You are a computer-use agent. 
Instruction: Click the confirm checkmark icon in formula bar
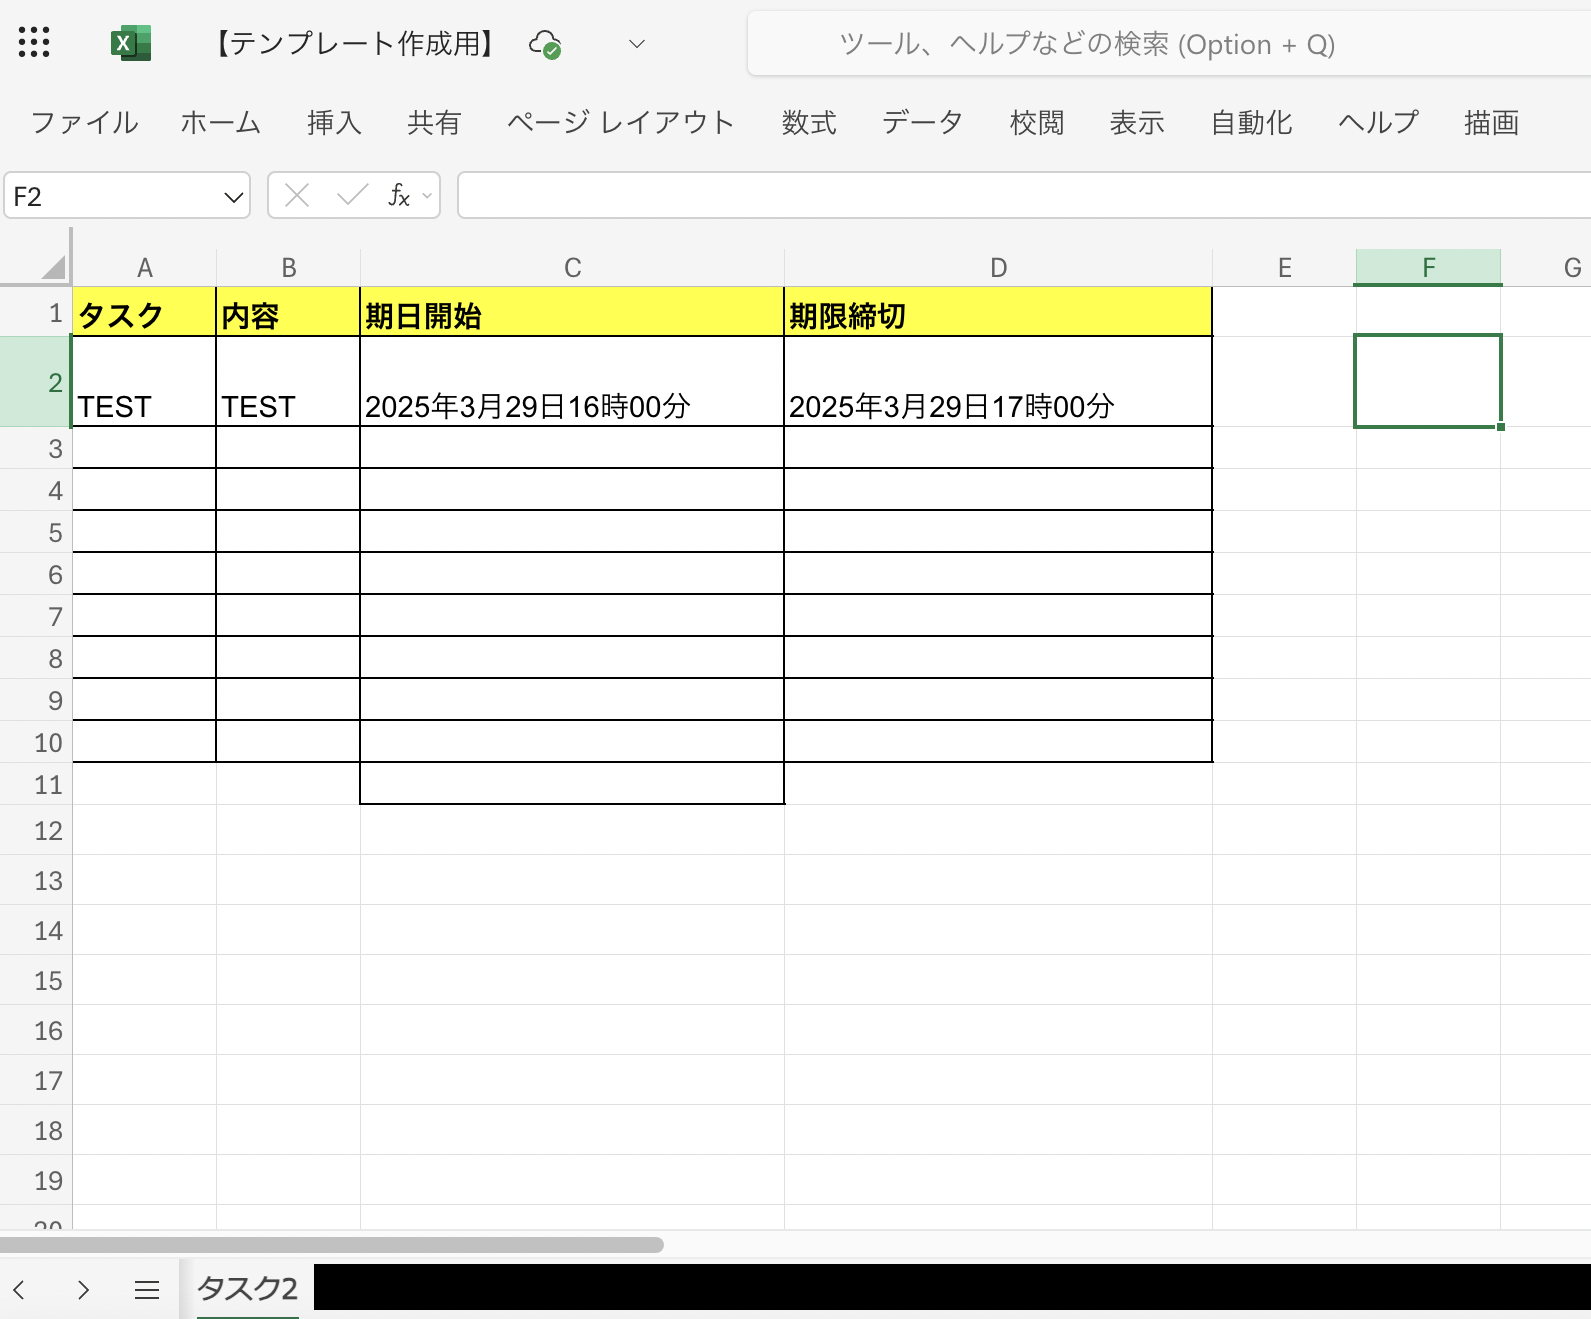[x=352, y=195]
